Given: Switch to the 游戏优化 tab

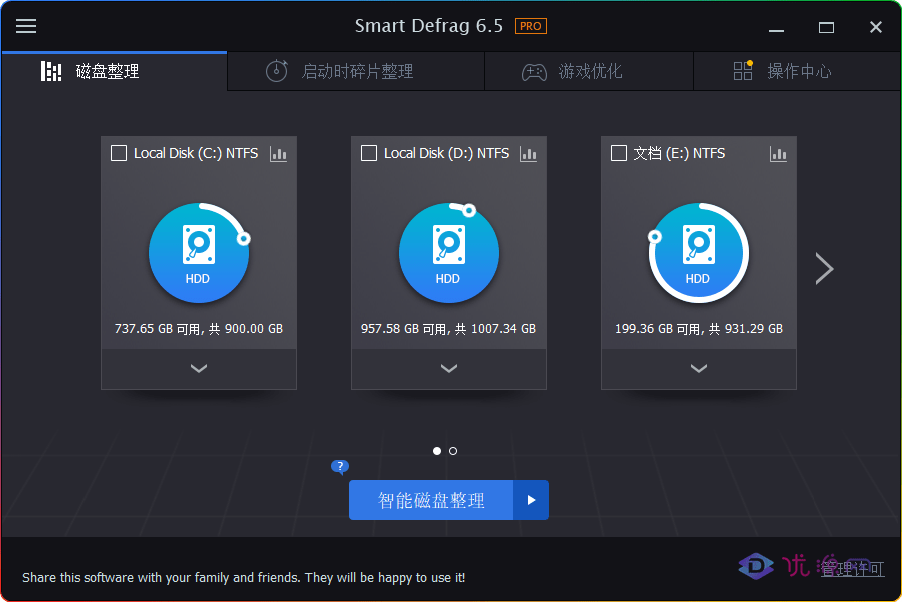Looking at the screenshot, I should pos(589,71).
